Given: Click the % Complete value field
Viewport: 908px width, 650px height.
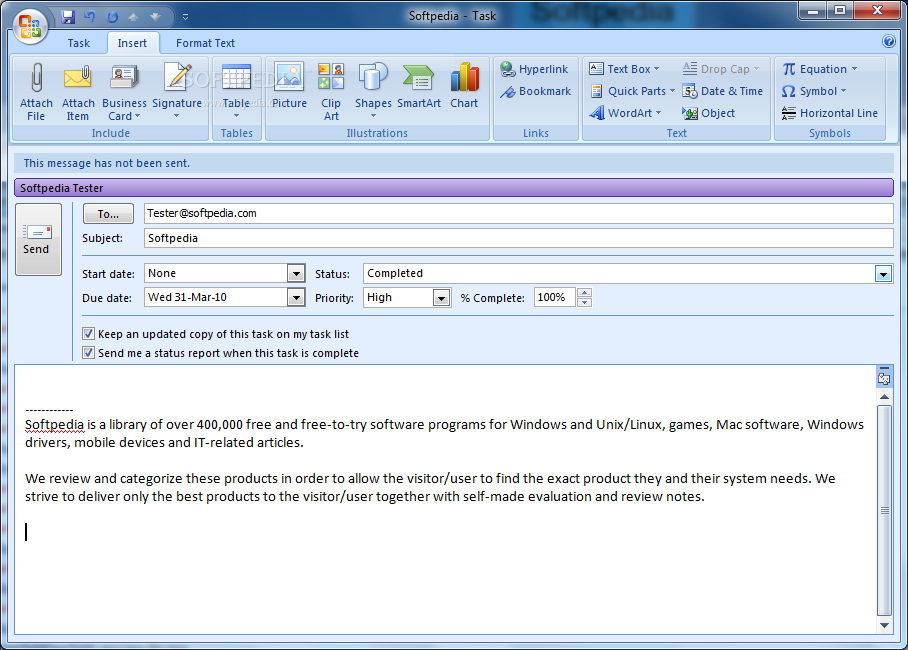Looking at the screenshot, I should (x=555, y=298).
